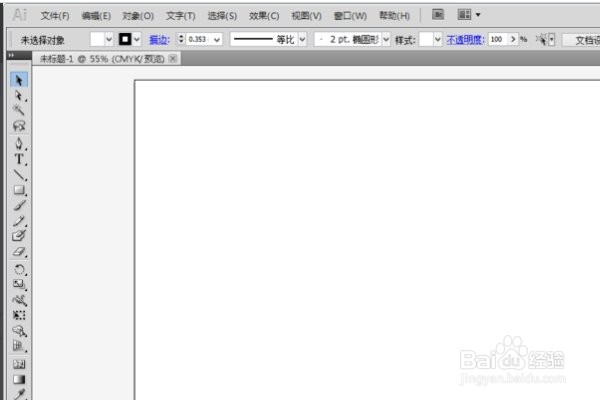The width and height of the screenshot is (600, 400).
Task: Select the Blob Brush tool
Action: pos(19,236)
